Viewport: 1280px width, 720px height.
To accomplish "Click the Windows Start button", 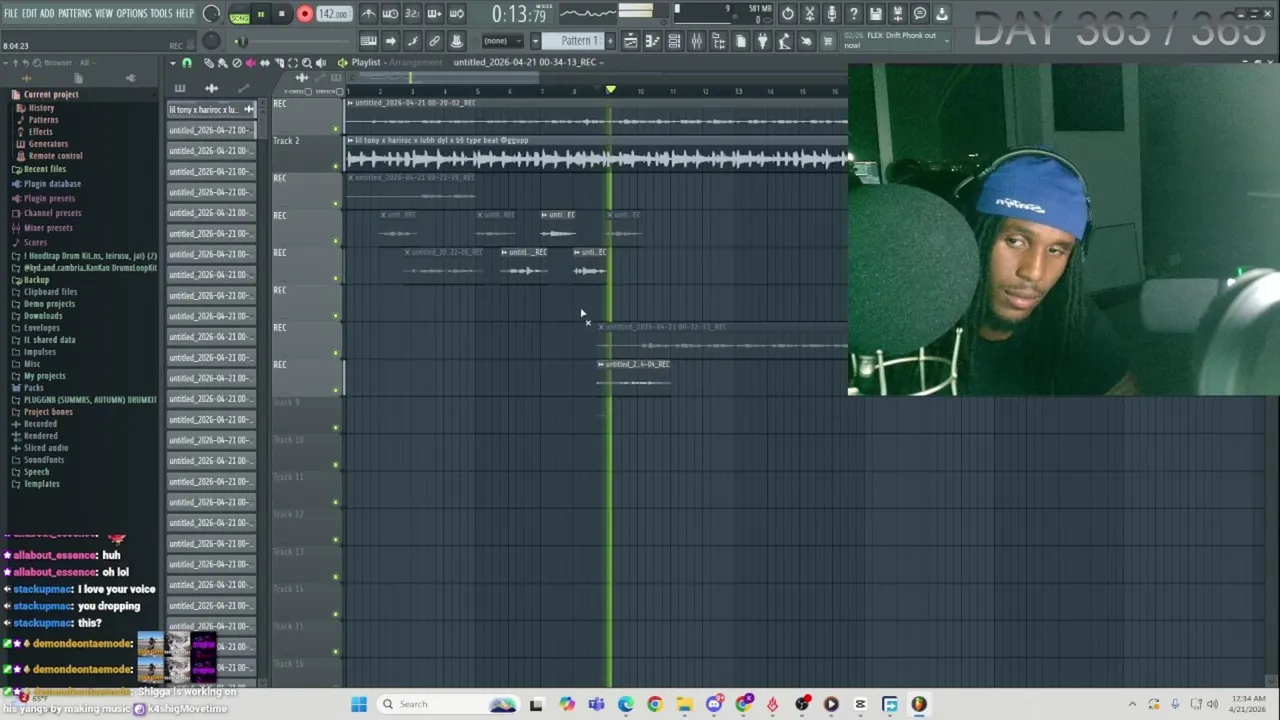I will (x=359, y=704).
